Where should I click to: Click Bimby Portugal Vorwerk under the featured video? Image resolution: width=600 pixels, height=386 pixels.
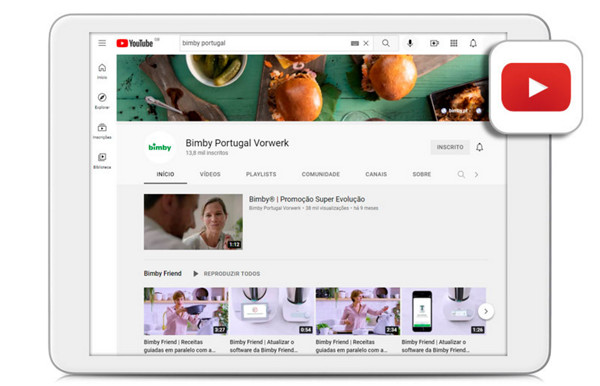[275, 208]
